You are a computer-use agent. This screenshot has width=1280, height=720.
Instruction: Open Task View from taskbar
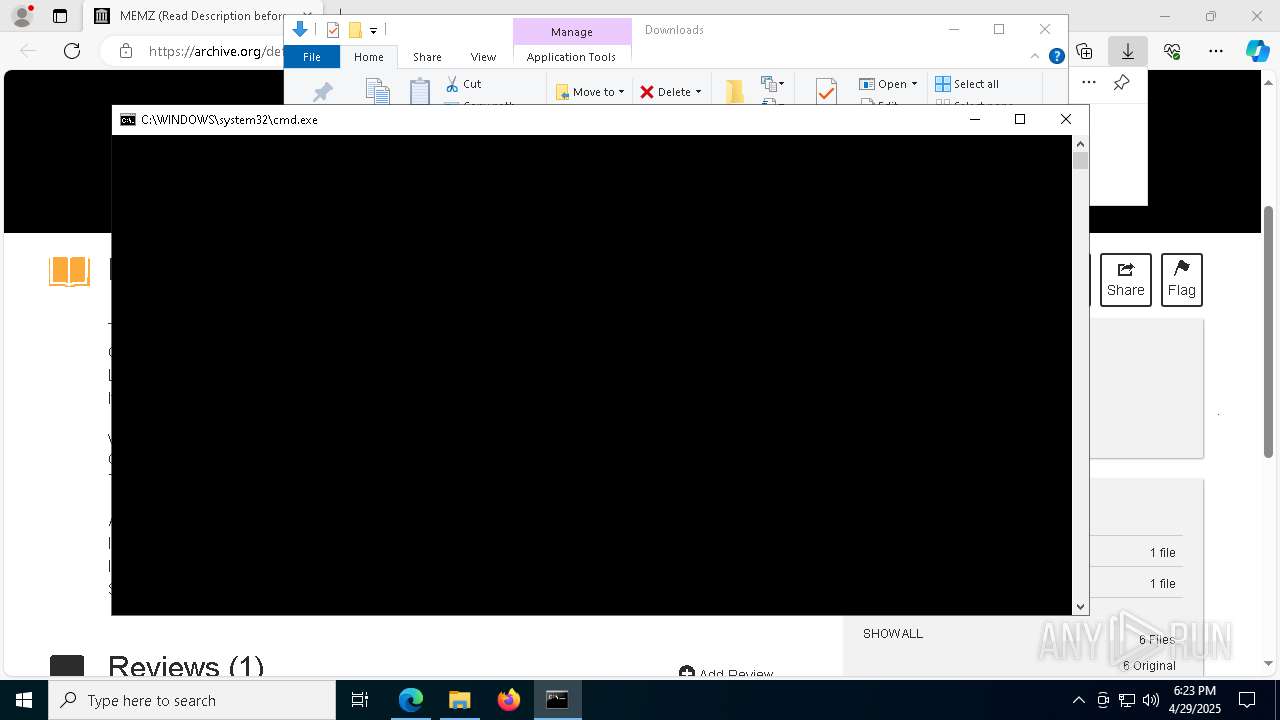pyautogui.click(x=360, y=700)
